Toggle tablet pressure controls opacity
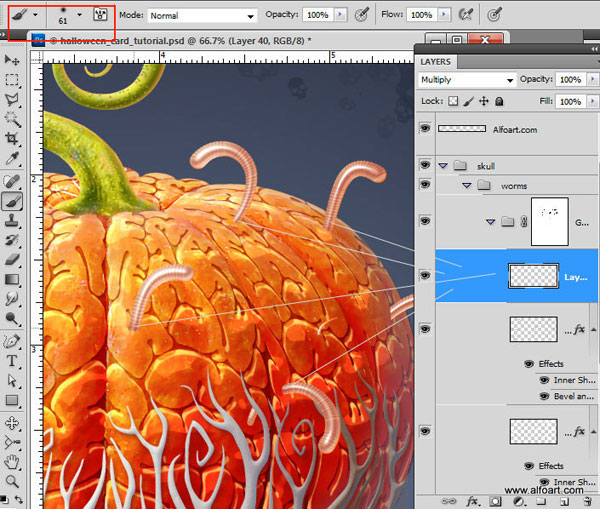Viewport: 600px width, 509px height. [362, 15]
